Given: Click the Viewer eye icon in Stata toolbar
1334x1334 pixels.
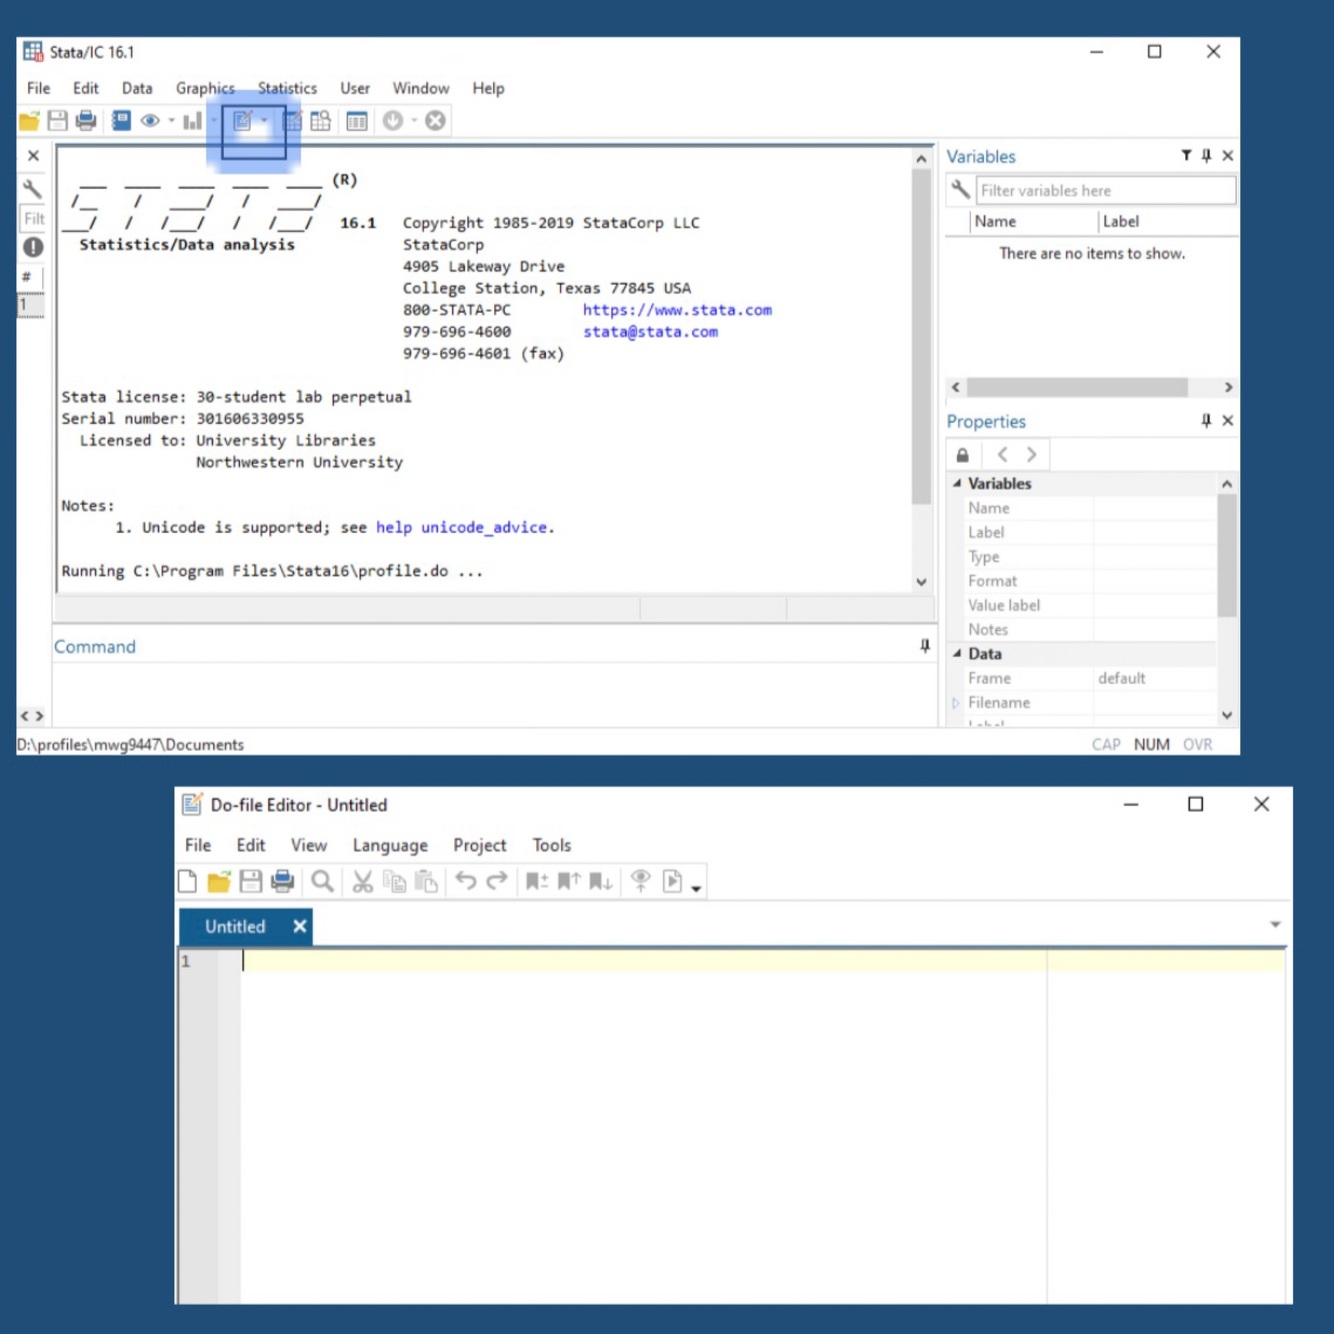Looking at the screenshot, I should (150, 121).
